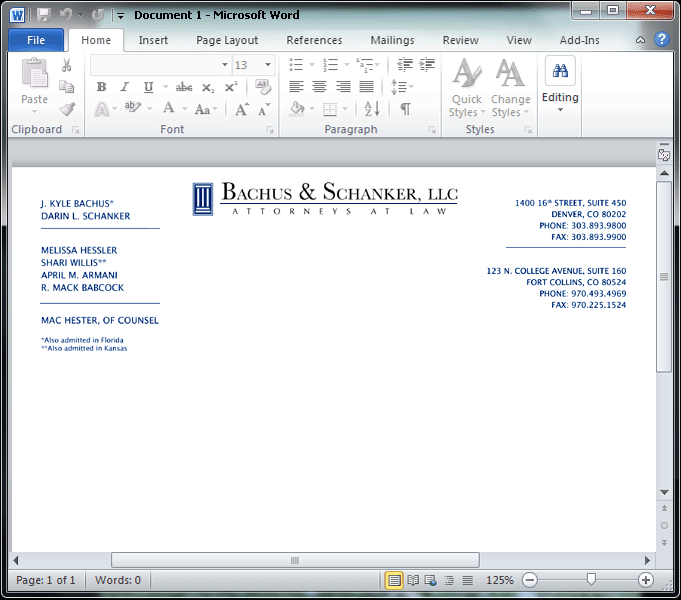
Task: Toggle Show/Hide paragraph marks
Action: point(405,109)
